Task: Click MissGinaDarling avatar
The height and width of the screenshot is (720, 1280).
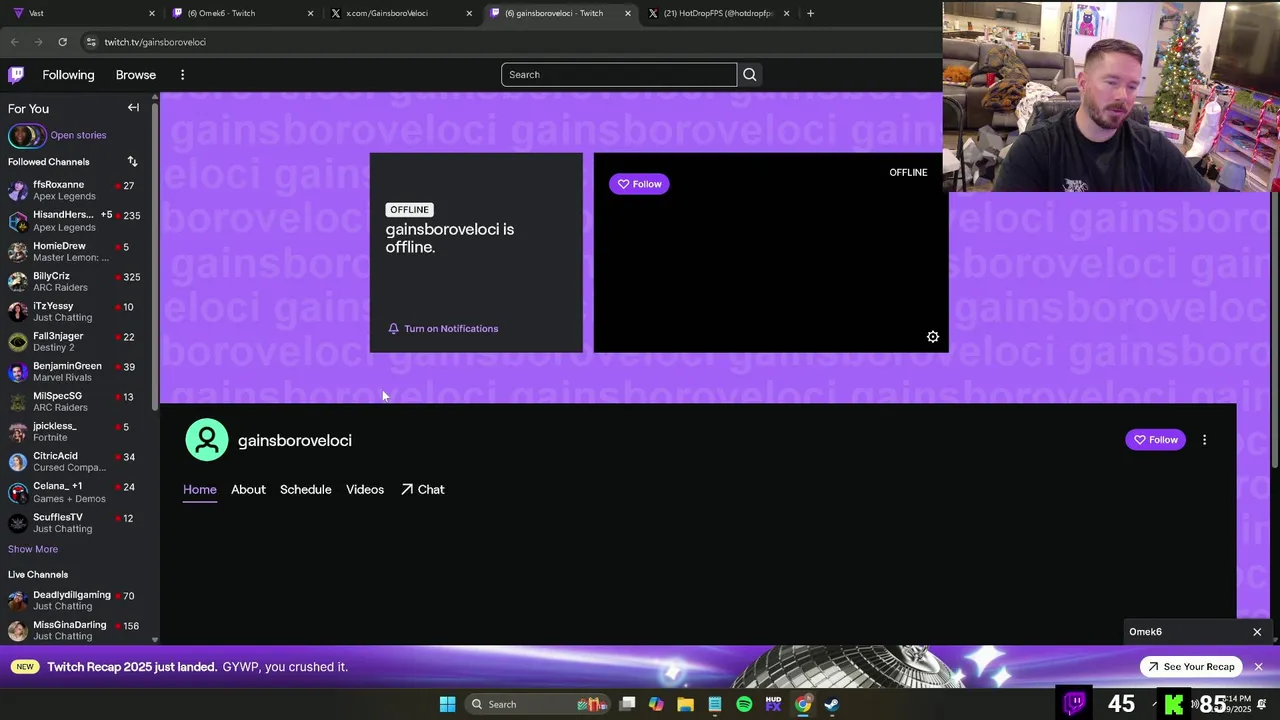Action: pos(17,630)
